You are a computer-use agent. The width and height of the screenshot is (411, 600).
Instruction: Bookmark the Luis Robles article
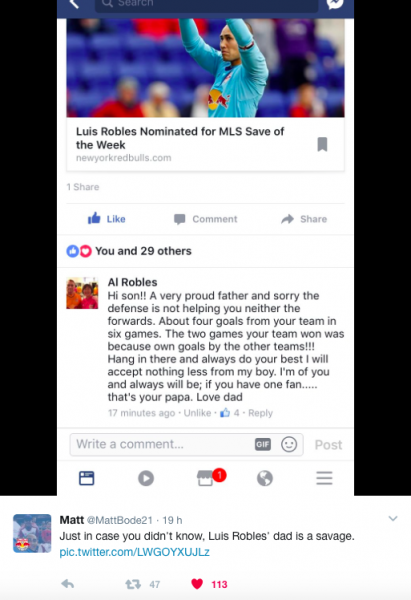[x=322, y=144]
